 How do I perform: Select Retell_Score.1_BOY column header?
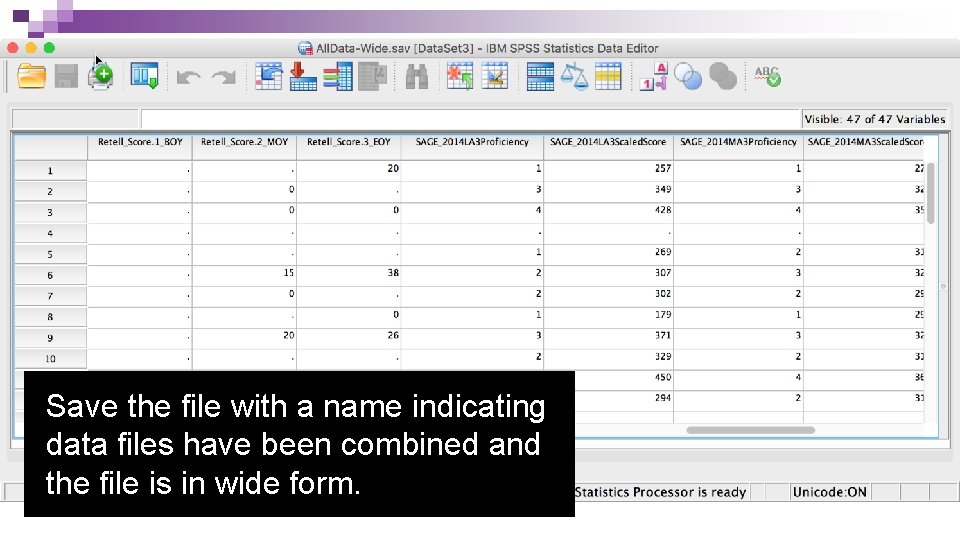click(x=140, y=146)
